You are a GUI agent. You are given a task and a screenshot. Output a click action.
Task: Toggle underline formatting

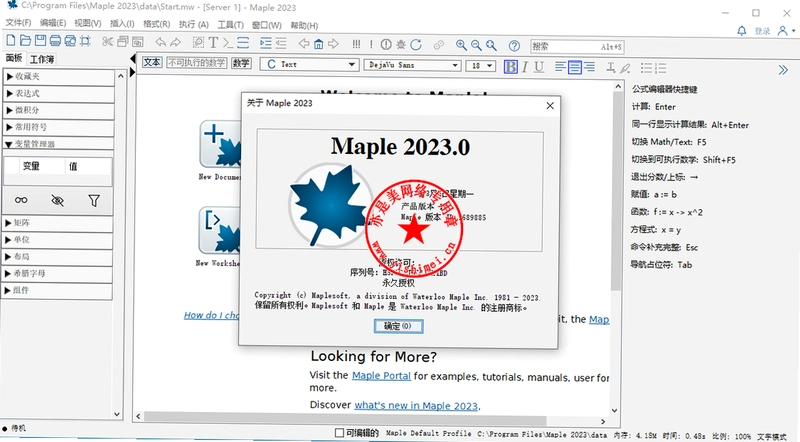[539, 67]
